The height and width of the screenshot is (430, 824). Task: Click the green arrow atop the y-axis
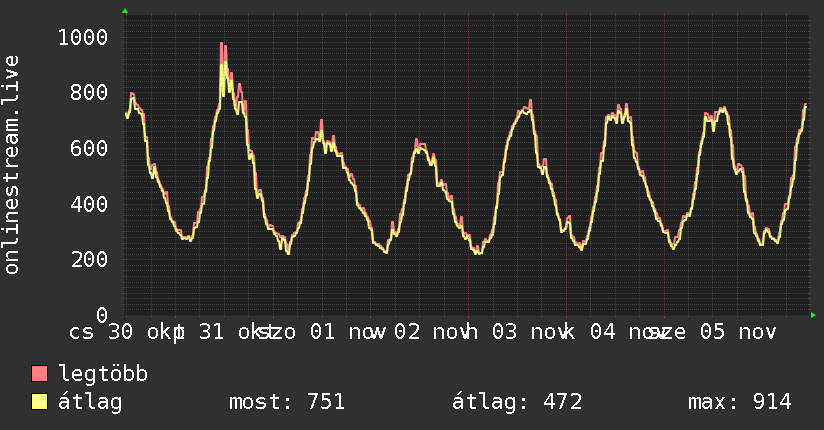coord(125,11)
